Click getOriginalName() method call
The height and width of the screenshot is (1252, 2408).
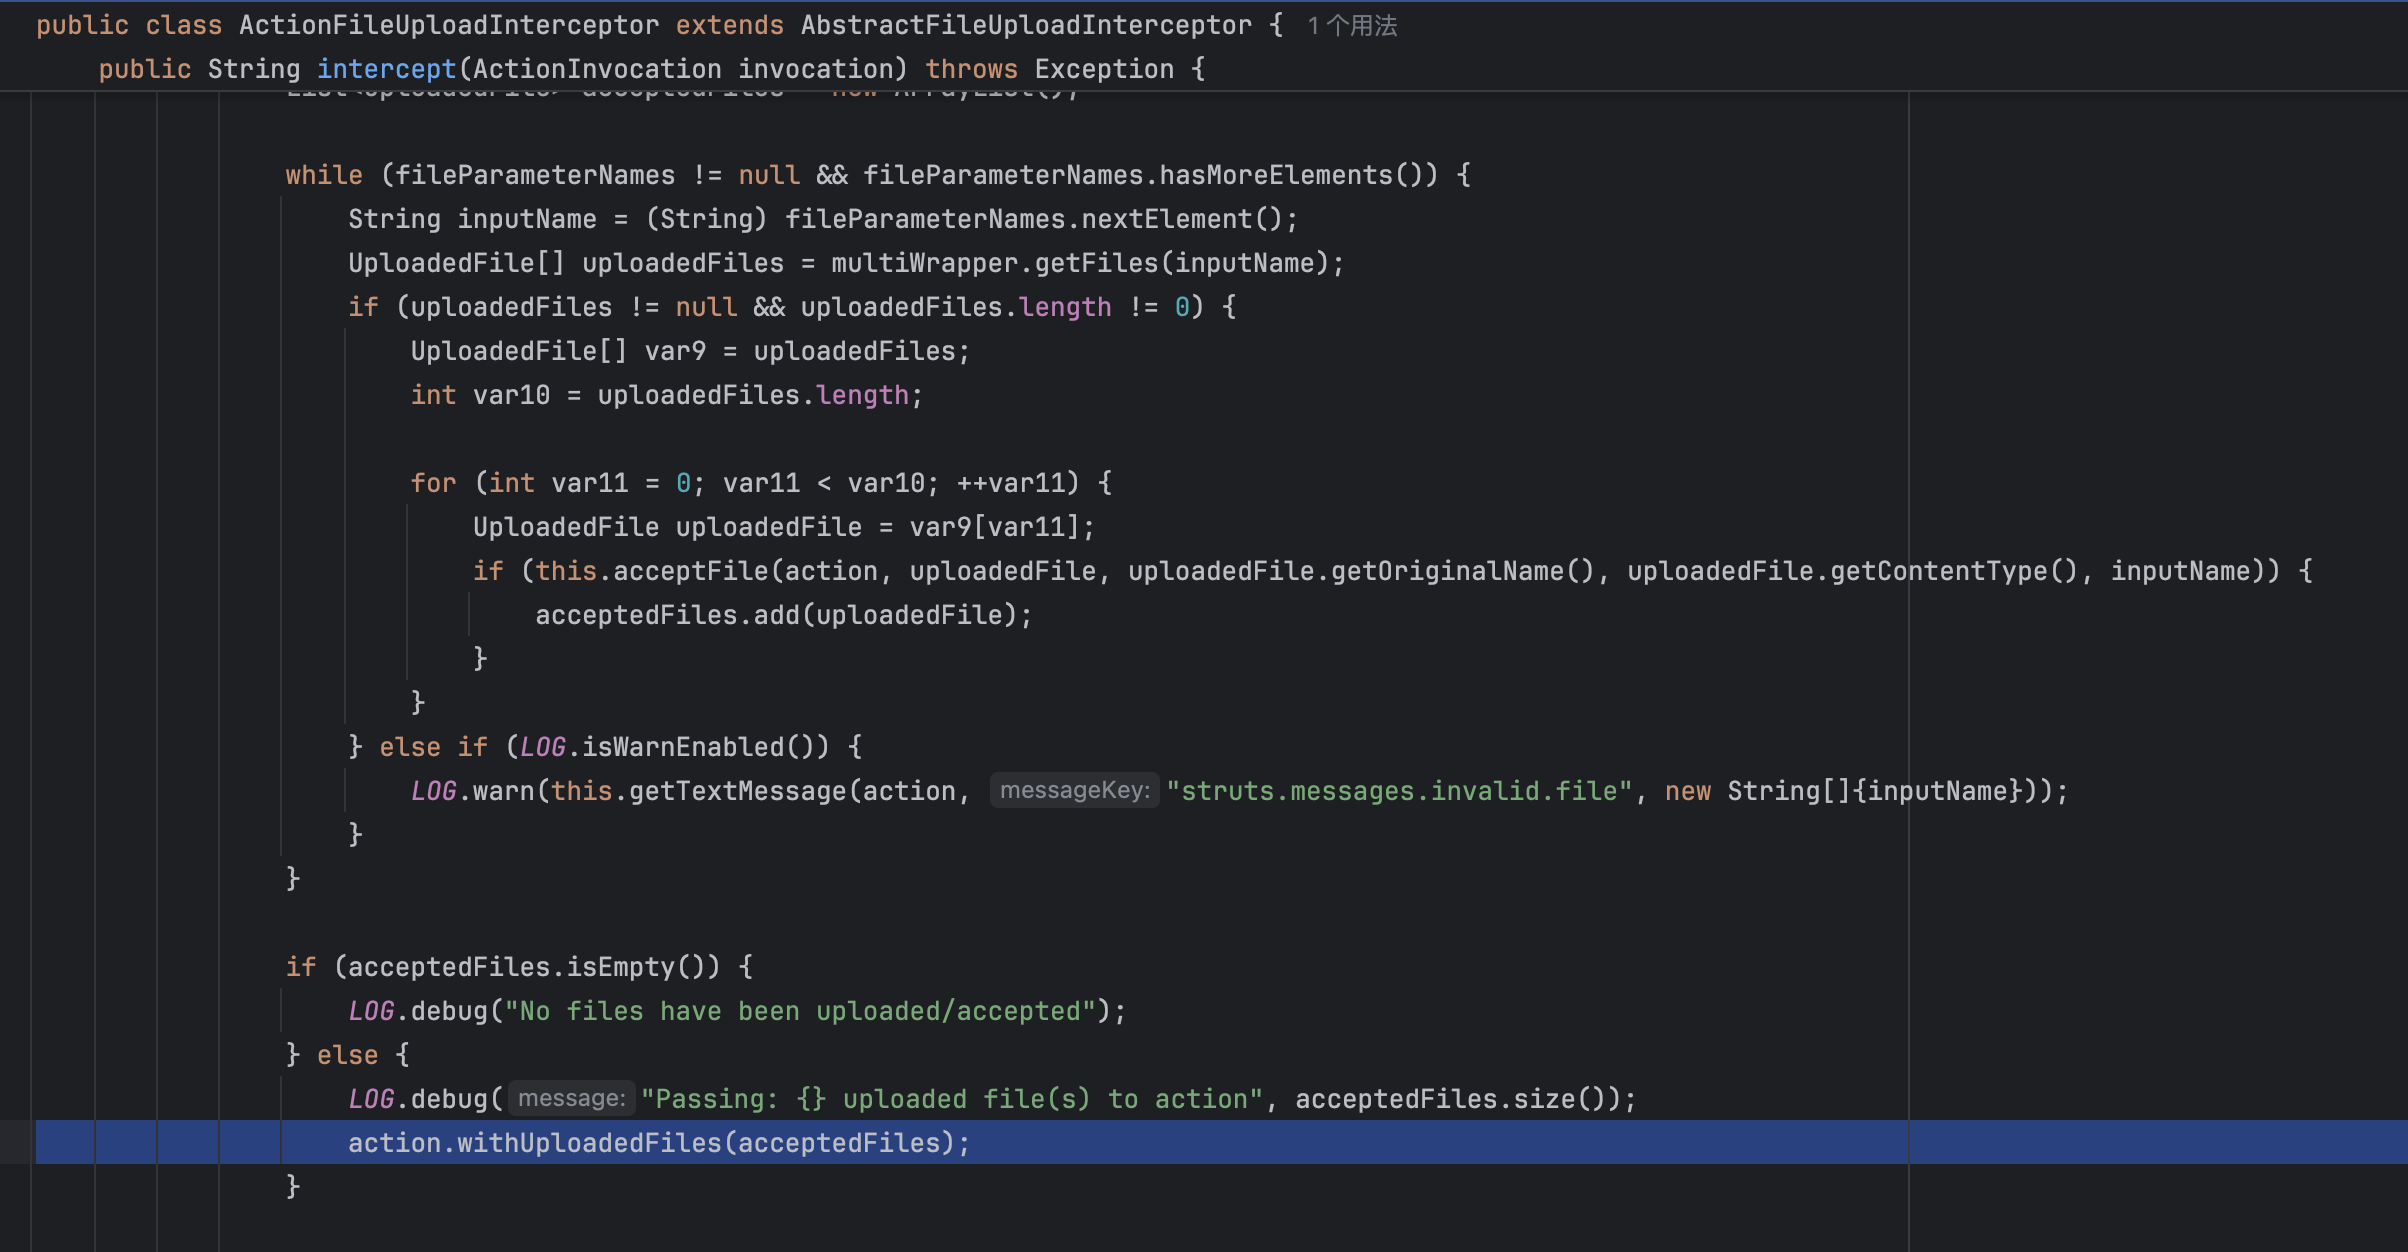(x=1463, y=570)
